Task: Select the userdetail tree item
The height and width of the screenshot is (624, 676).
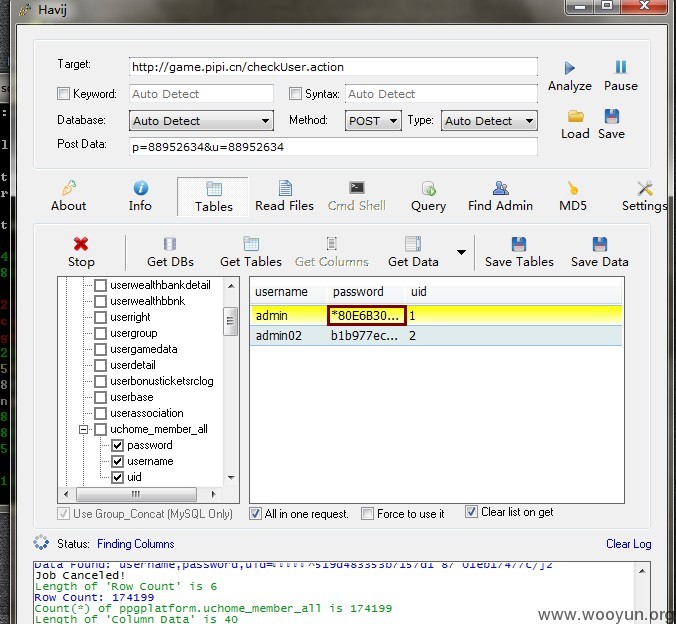Action: [x=133, y=365]
